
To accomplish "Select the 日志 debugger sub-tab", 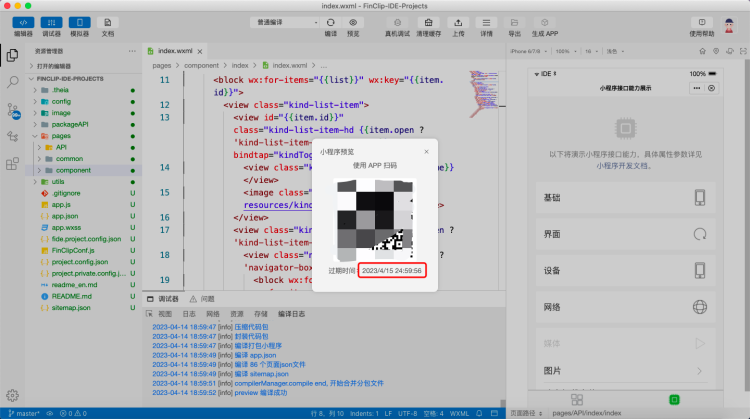I will coord(189,314).
